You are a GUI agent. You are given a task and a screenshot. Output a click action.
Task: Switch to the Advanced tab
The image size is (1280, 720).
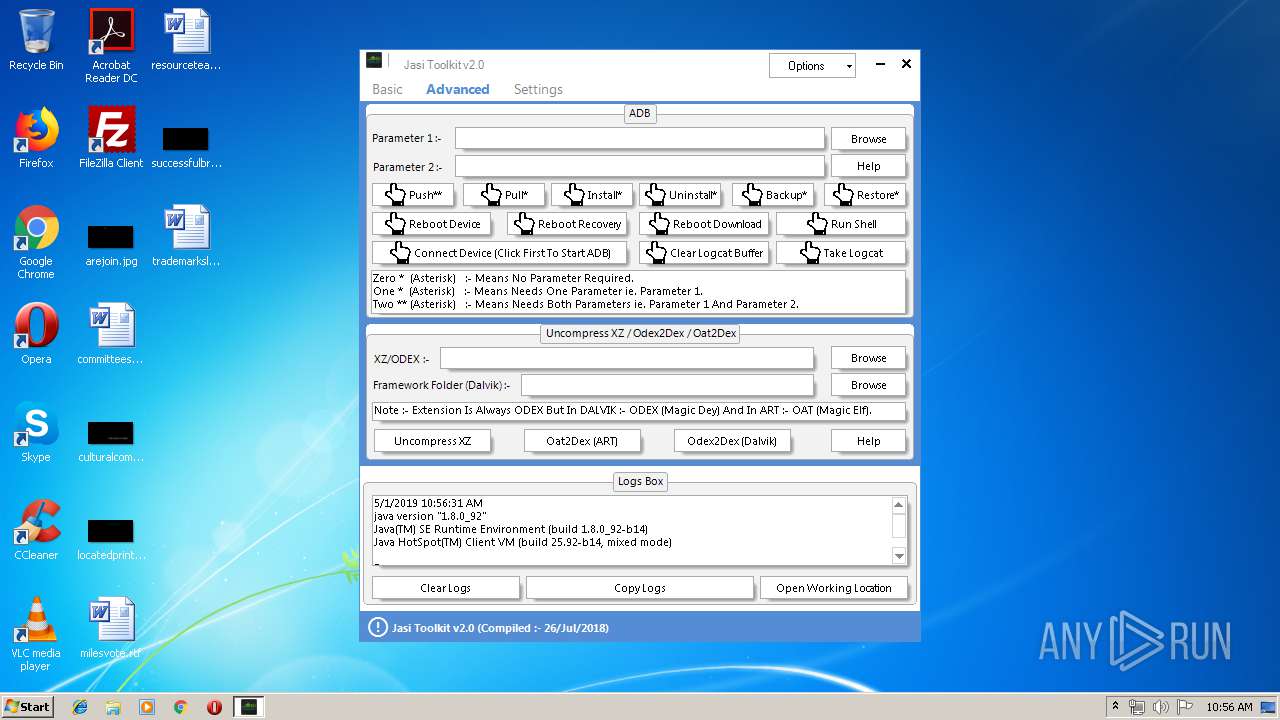coord(457,89)
